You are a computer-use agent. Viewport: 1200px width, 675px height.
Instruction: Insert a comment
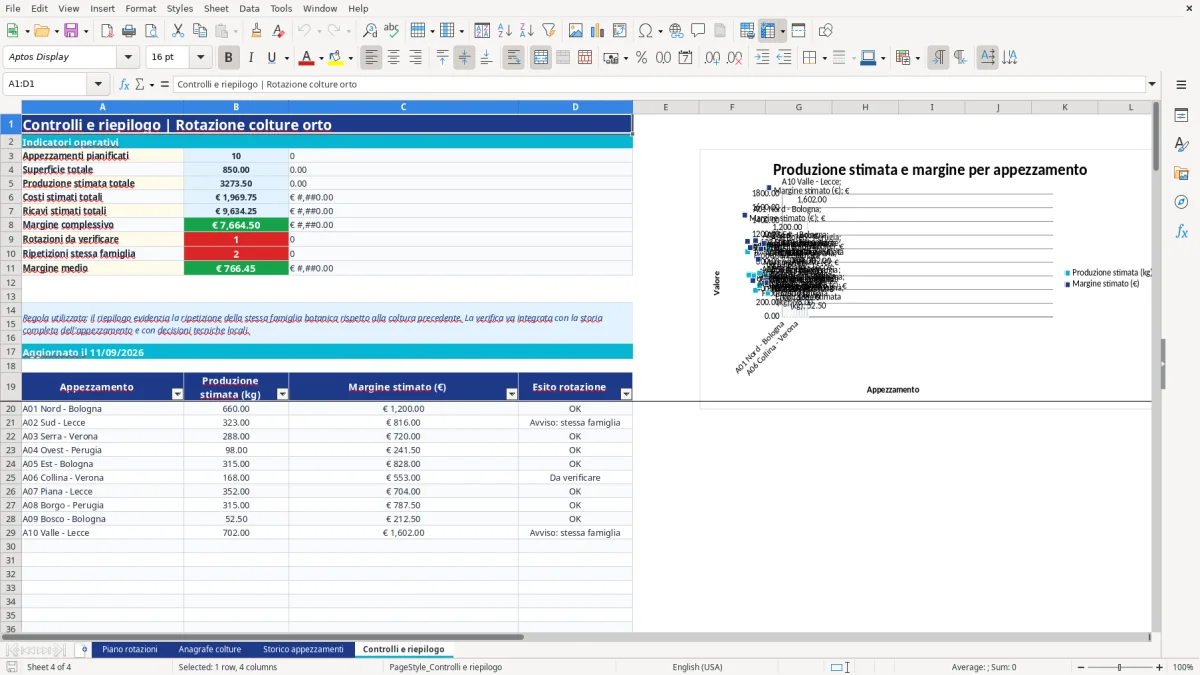coord(698,31)
